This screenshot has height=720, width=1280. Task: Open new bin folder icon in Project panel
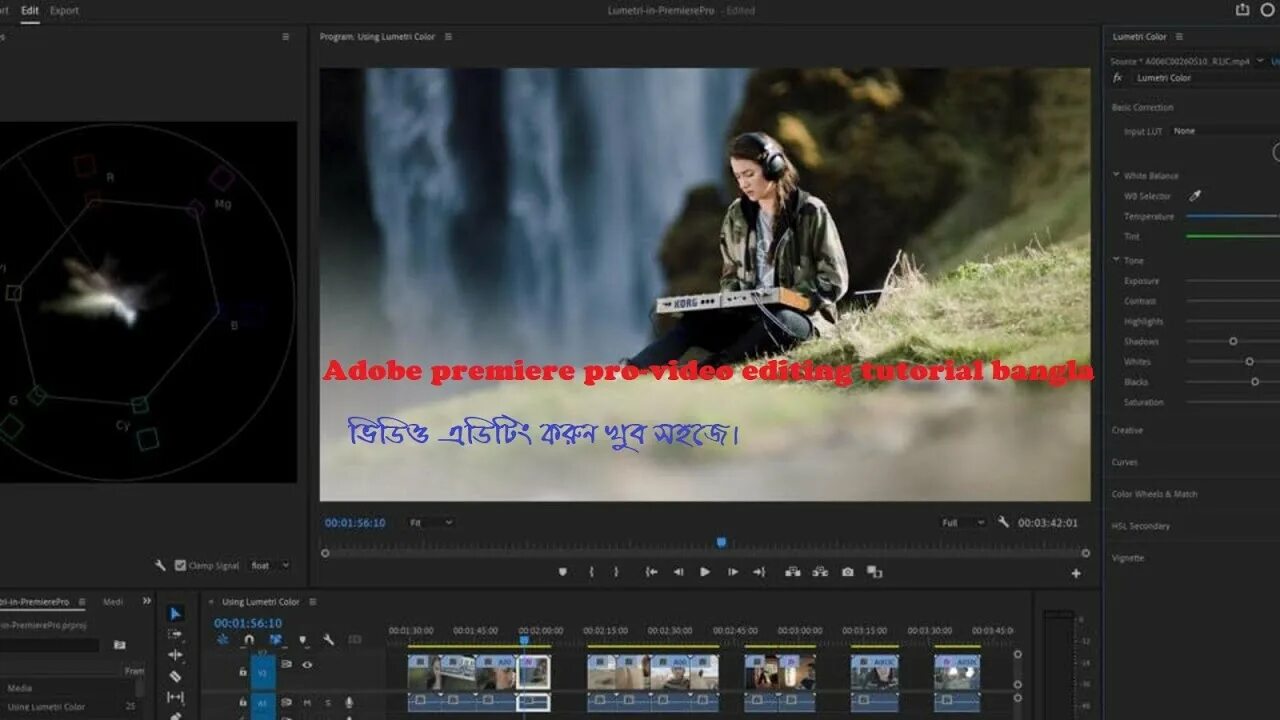(x=120, y=645)
